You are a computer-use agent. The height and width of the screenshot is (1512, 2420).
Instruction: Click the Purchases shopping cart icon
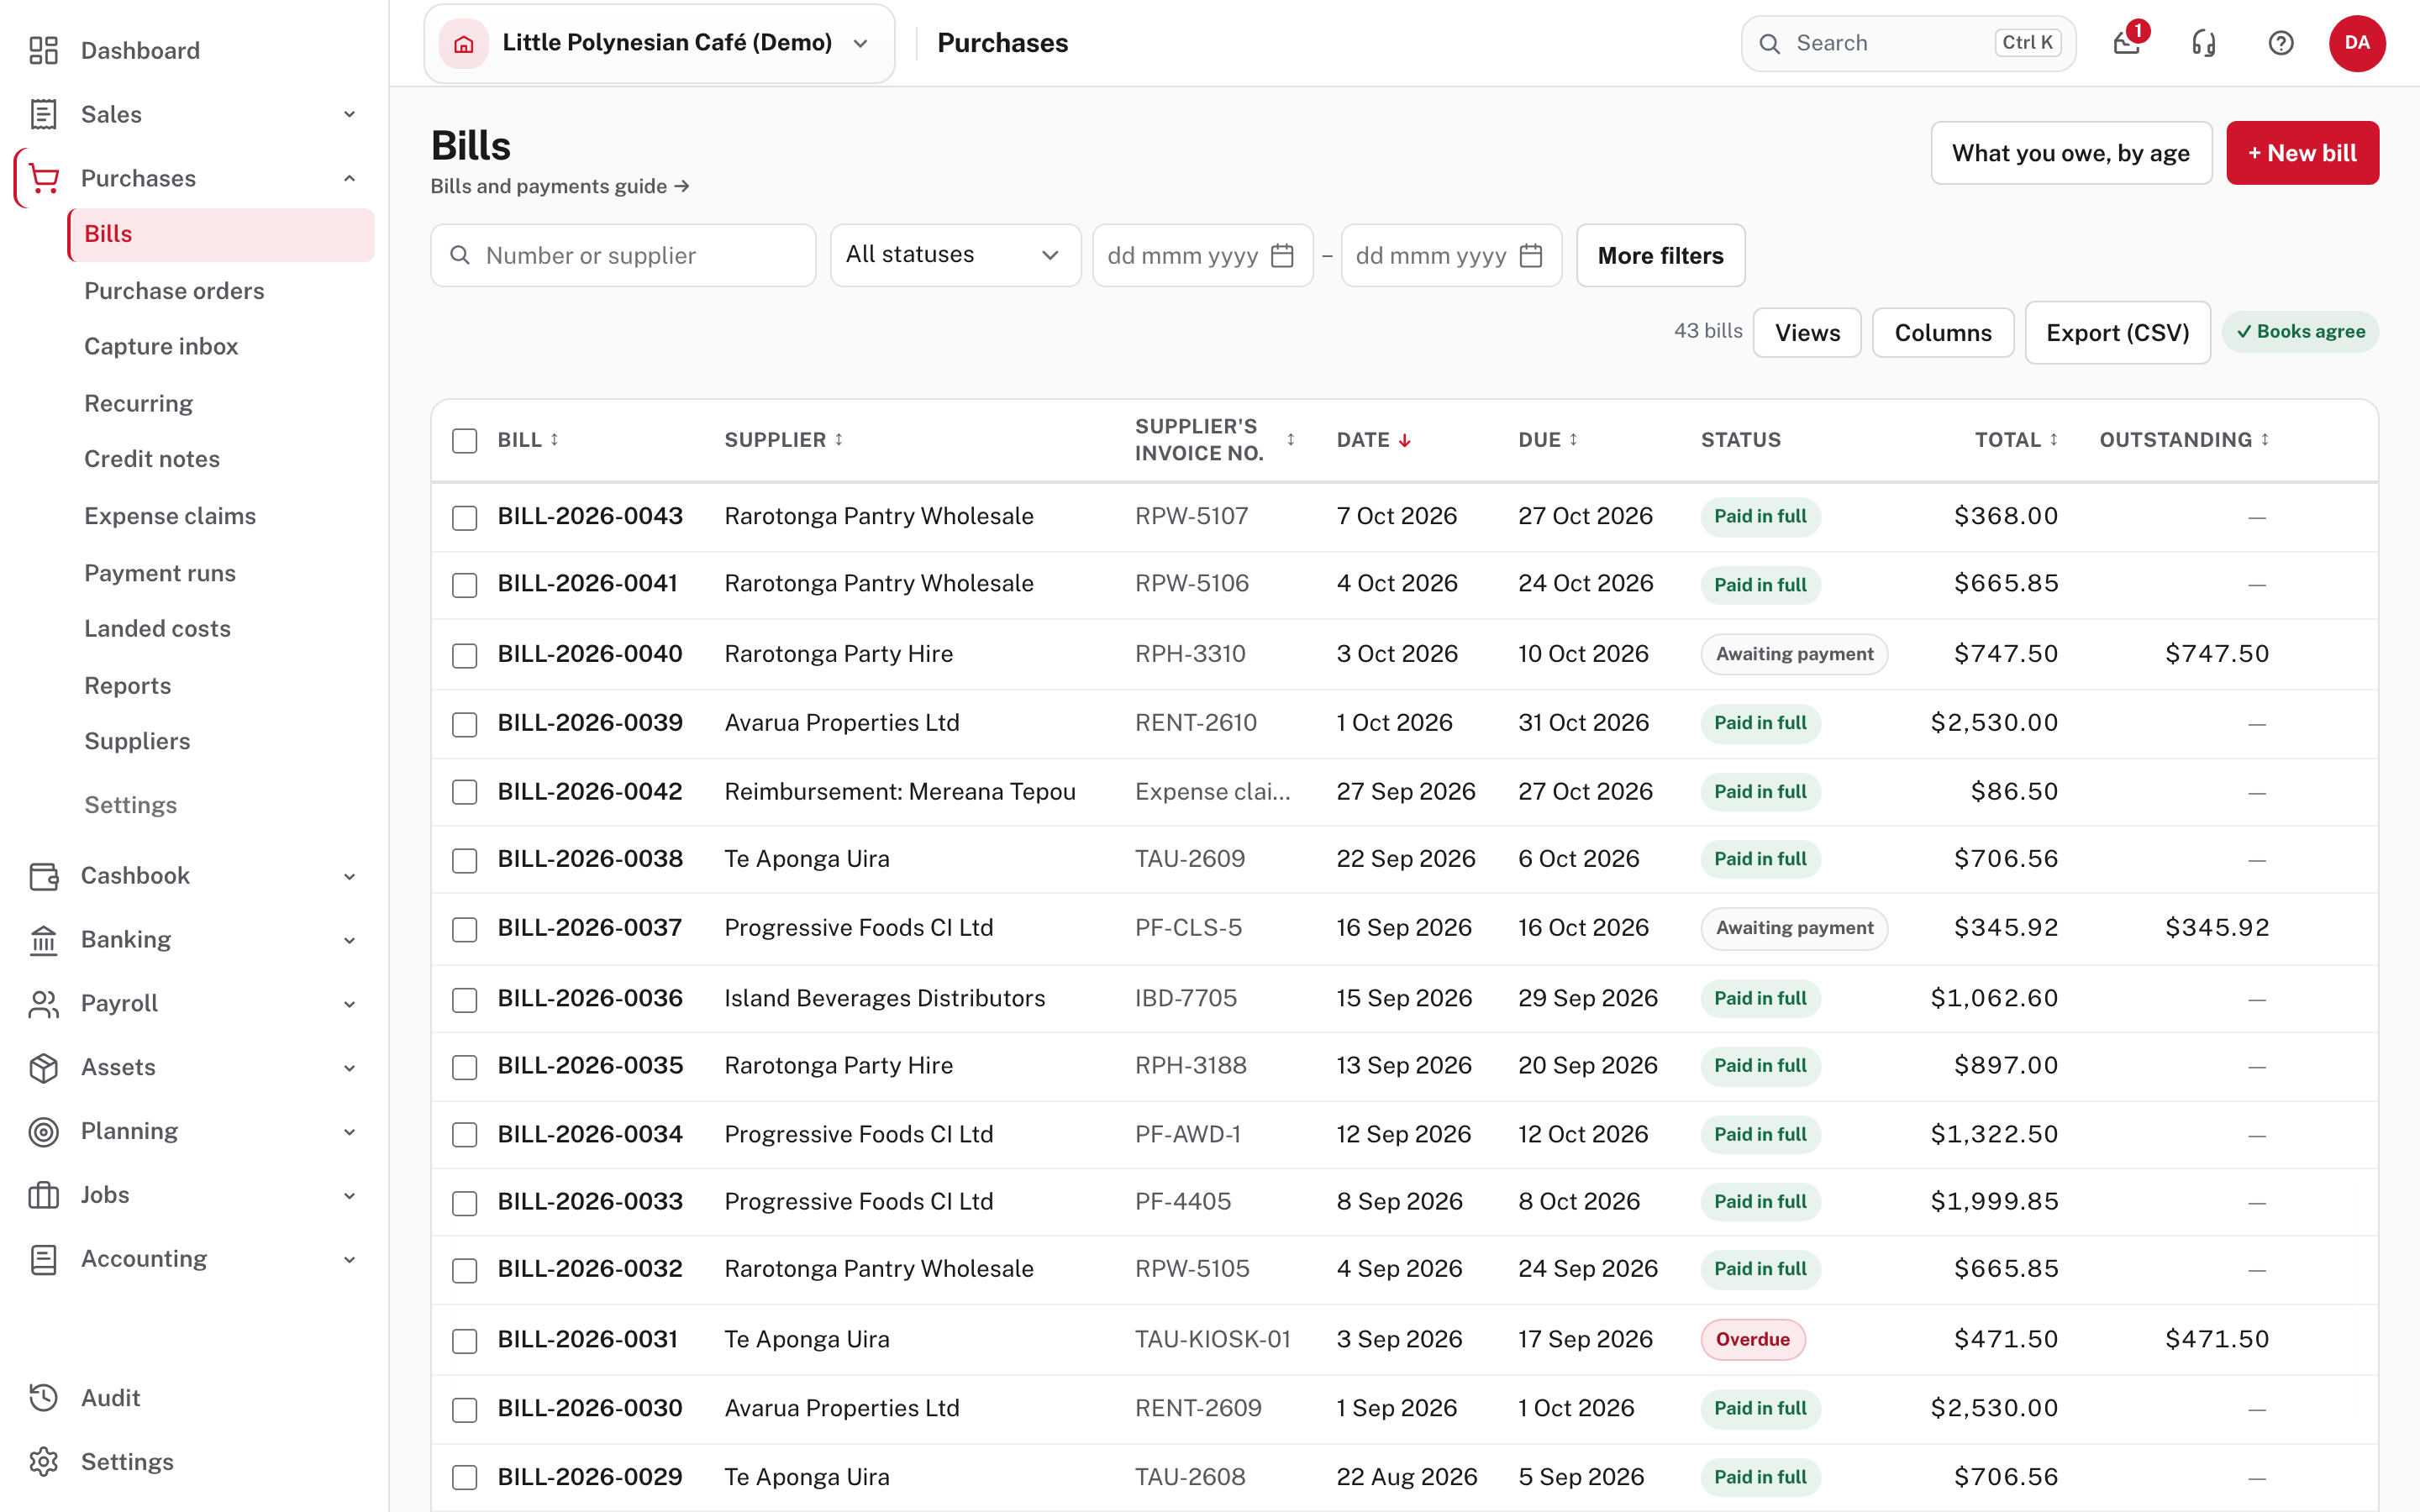coord(43,178)
